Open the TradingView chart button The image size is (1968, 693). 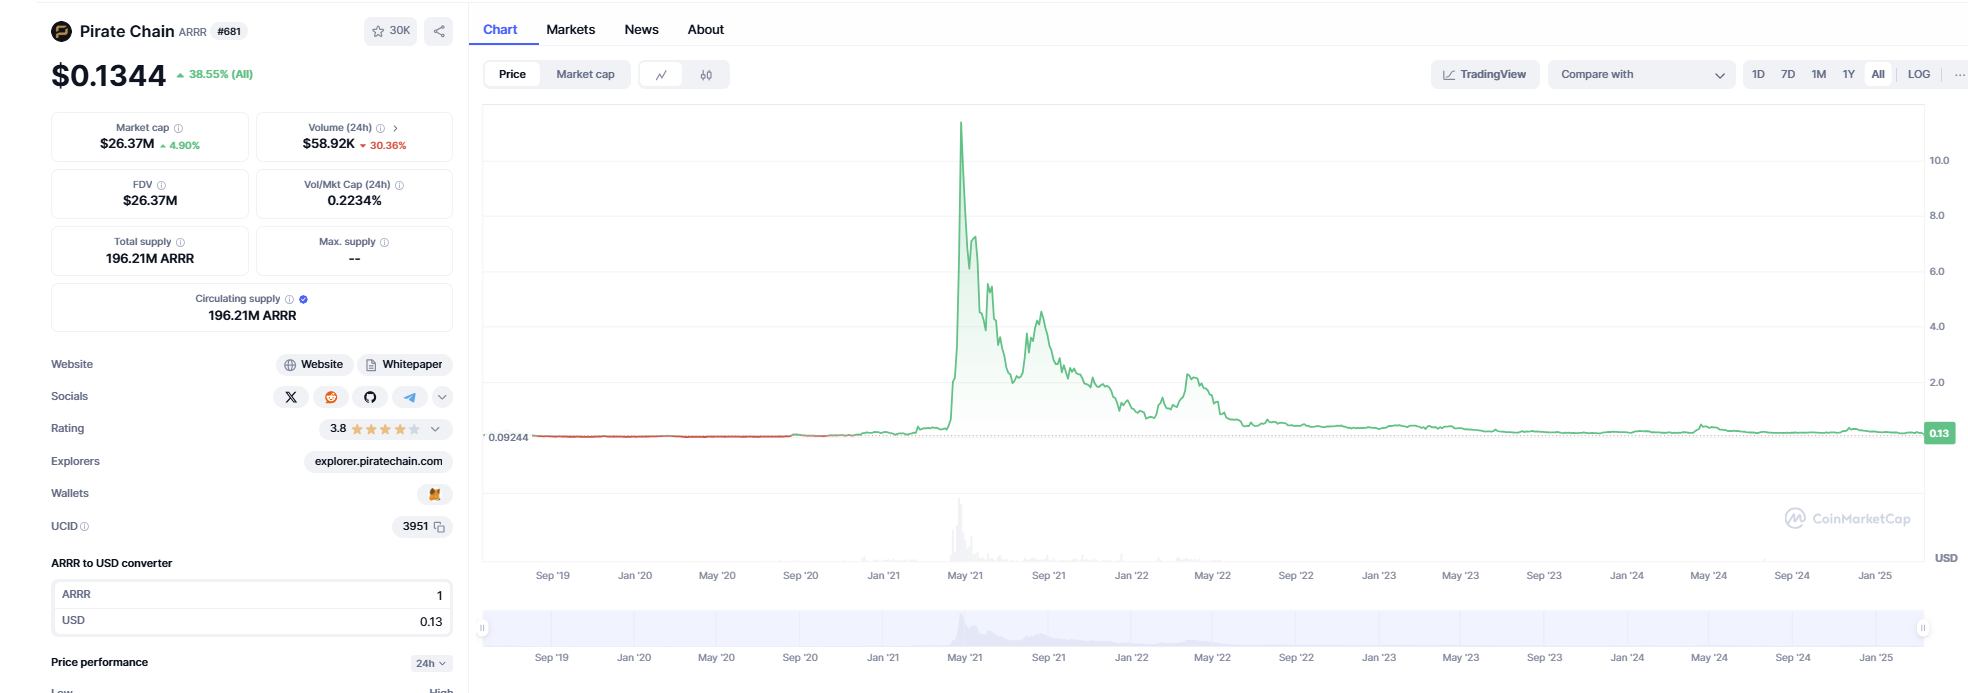click(1485, 75)
